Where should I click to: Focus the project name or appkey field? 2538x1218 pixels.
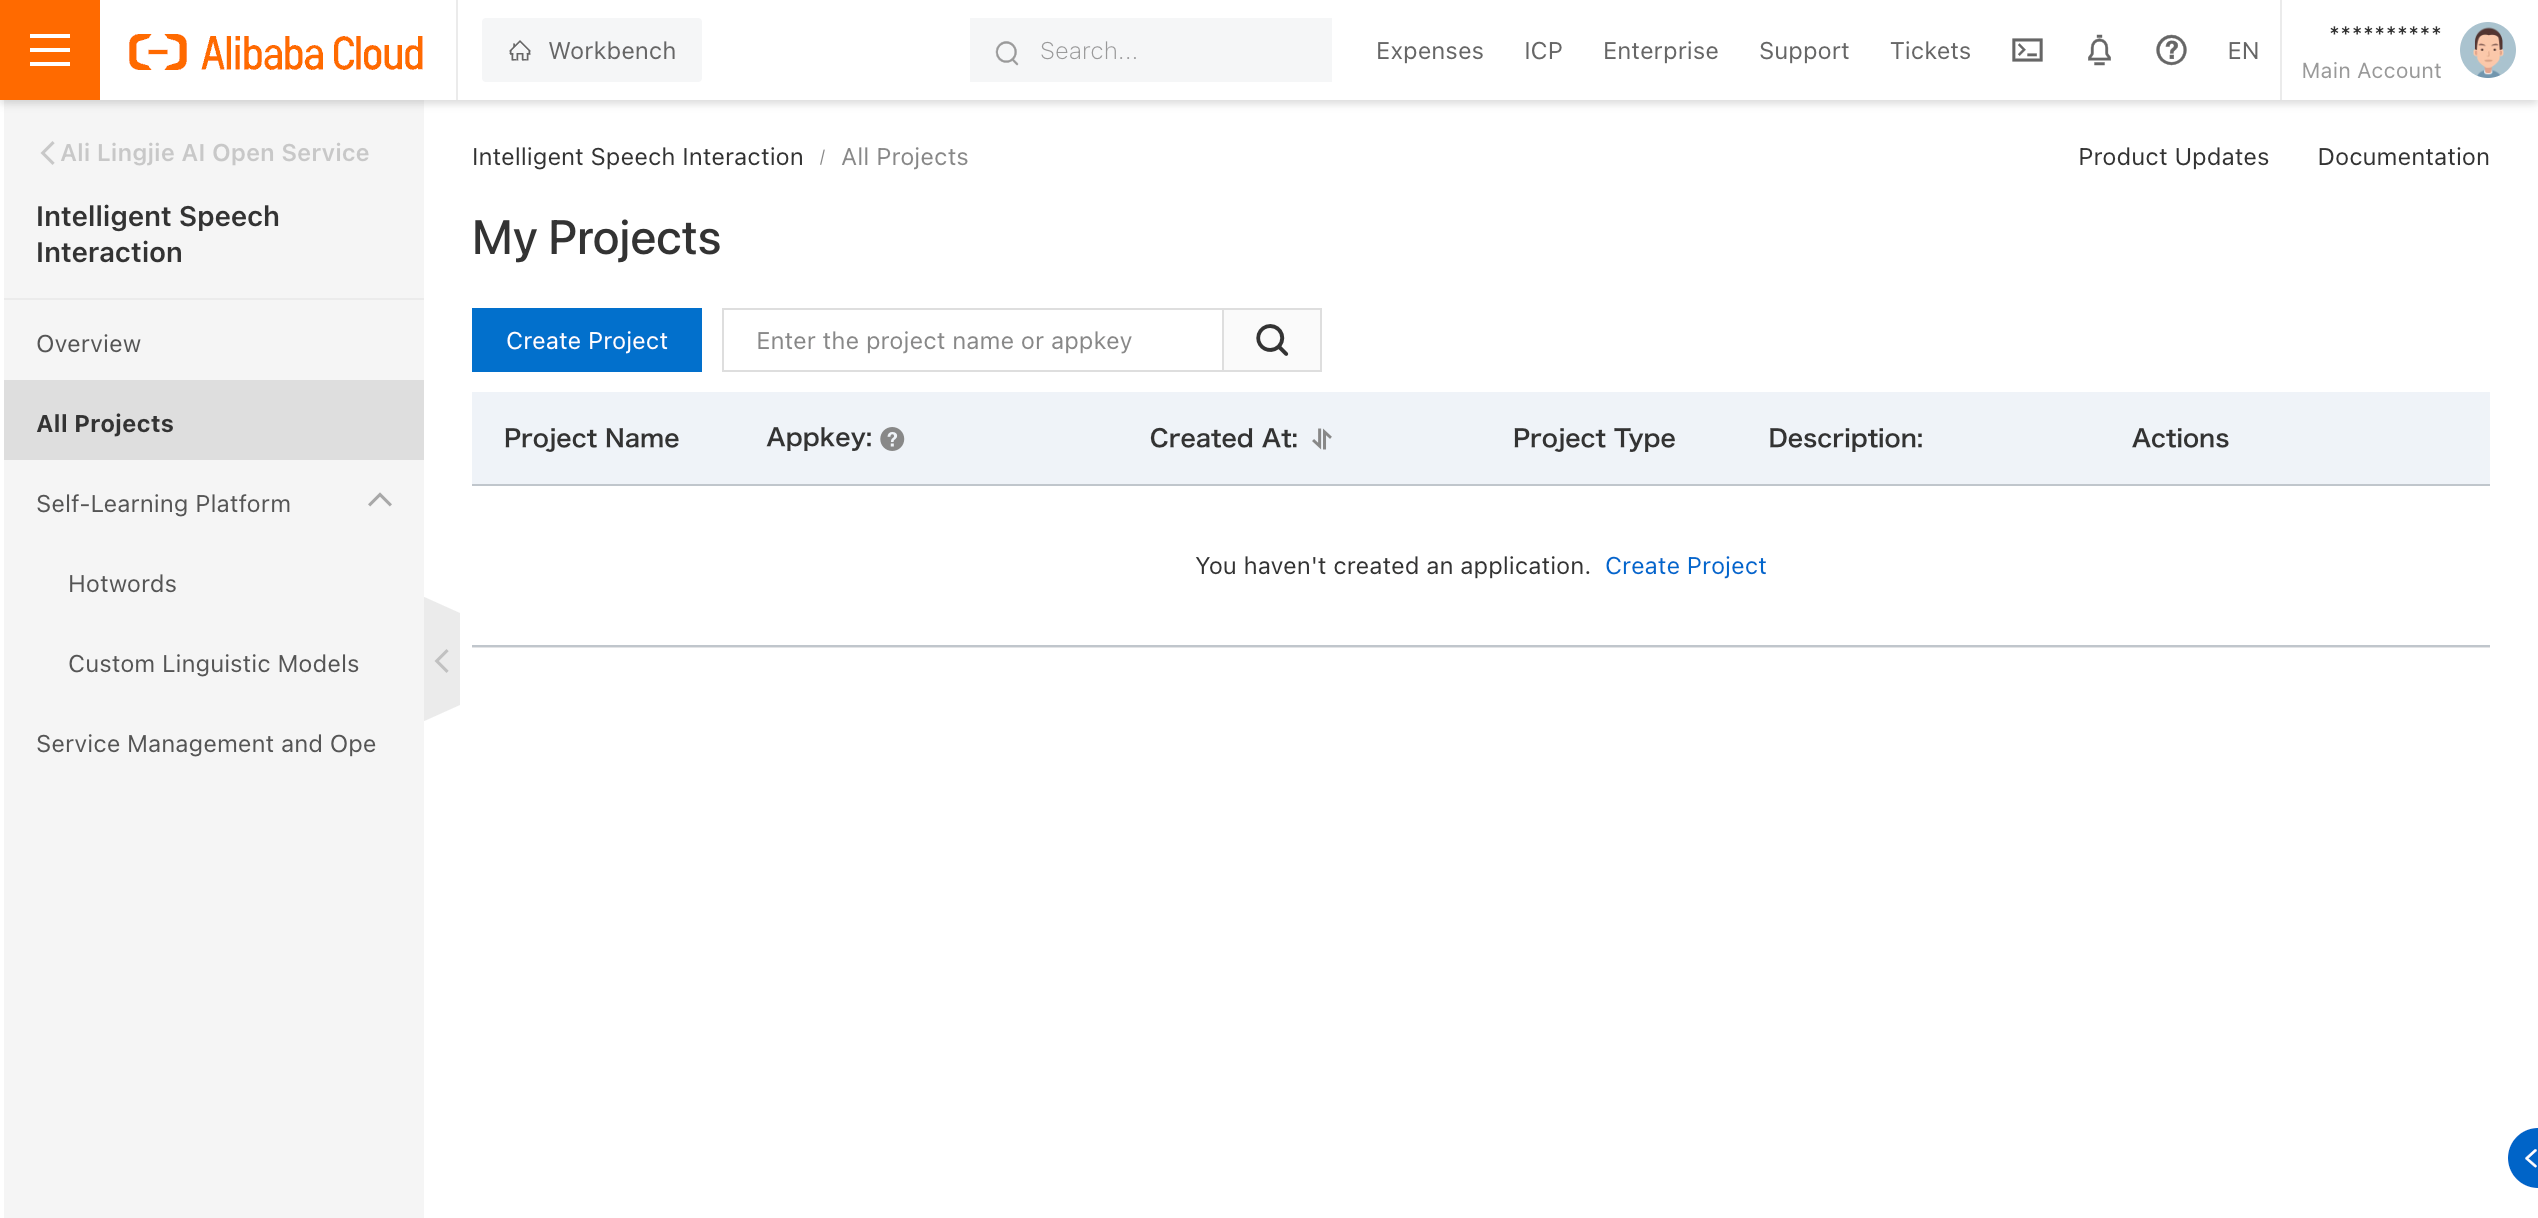(x=972, y=340)
